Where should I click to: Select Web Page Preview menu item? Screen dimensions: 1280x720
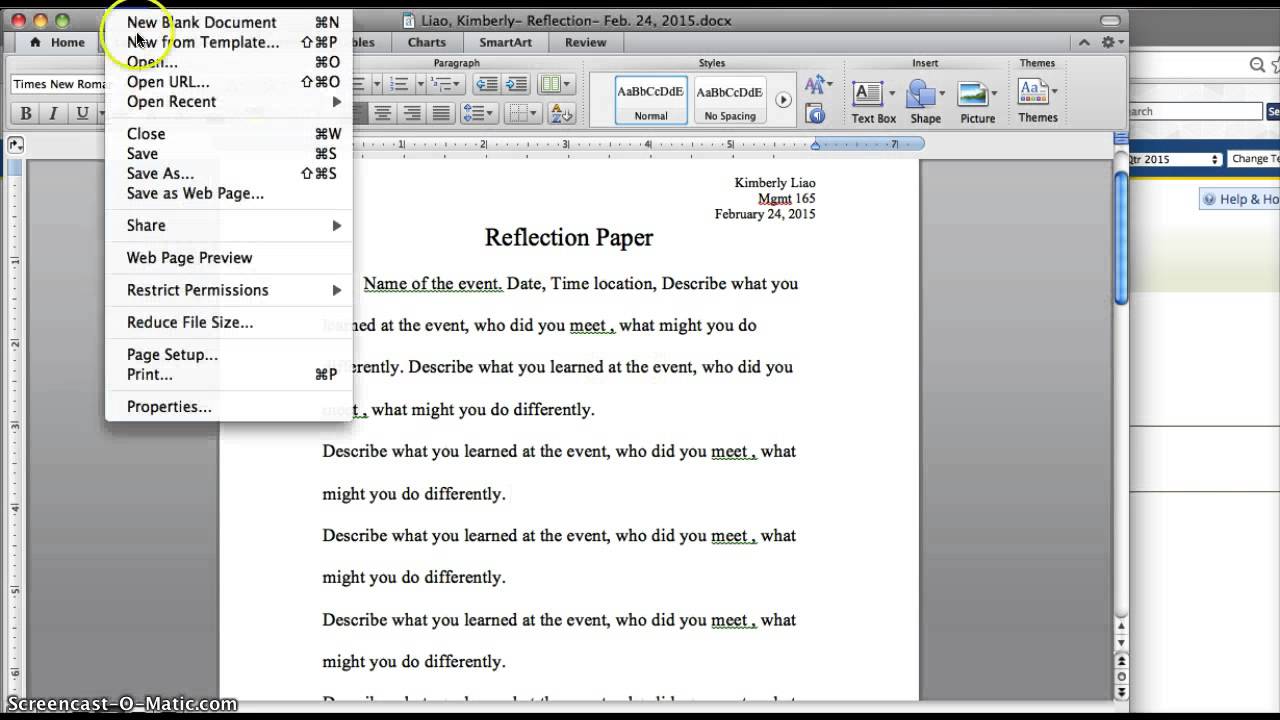point(229,258)
